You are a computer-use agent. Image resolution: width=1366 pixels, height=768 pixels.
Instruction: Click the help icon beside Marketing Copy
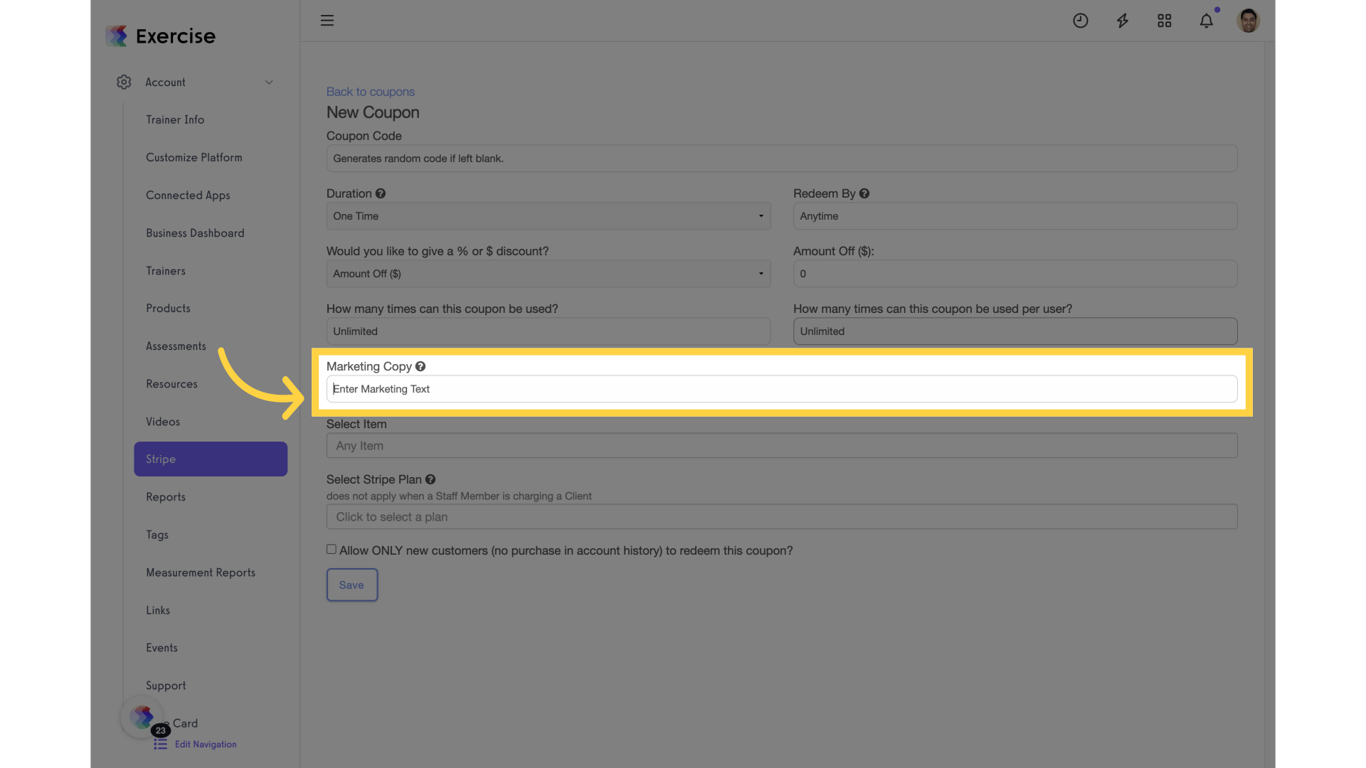click(x=420, y=366)
